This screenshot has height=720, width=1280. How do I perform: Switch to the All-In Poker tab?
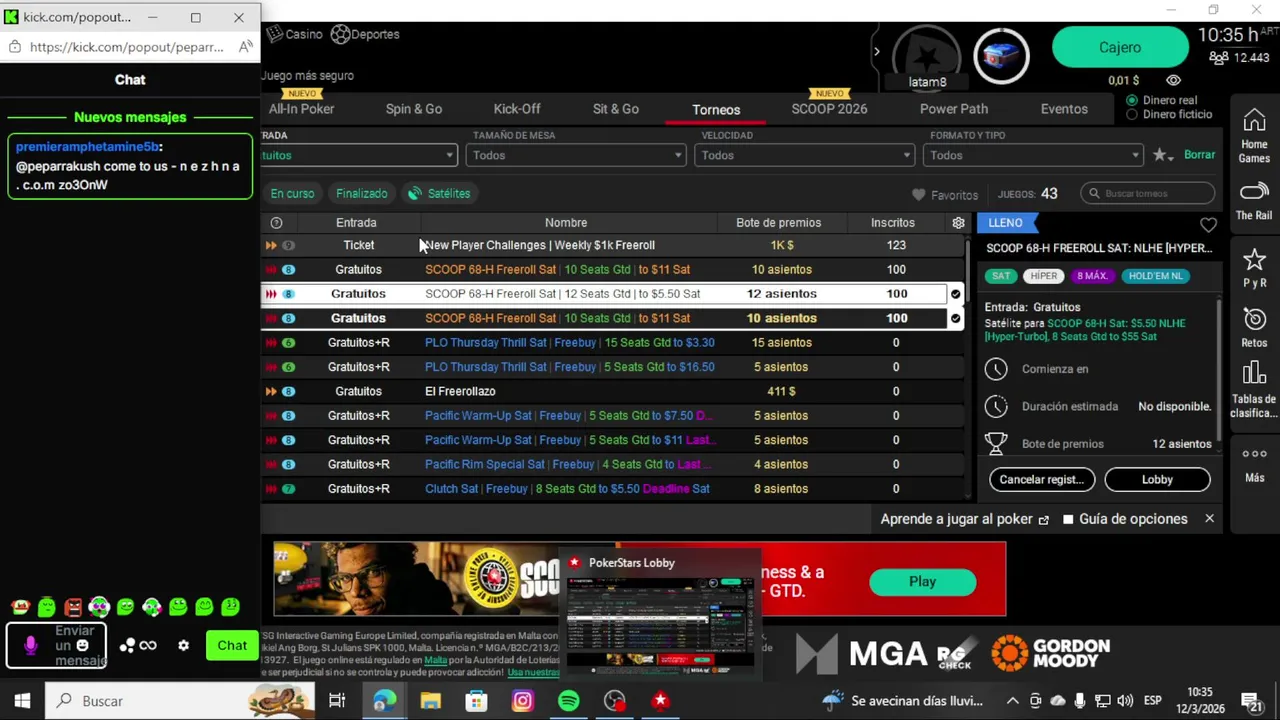301,109
